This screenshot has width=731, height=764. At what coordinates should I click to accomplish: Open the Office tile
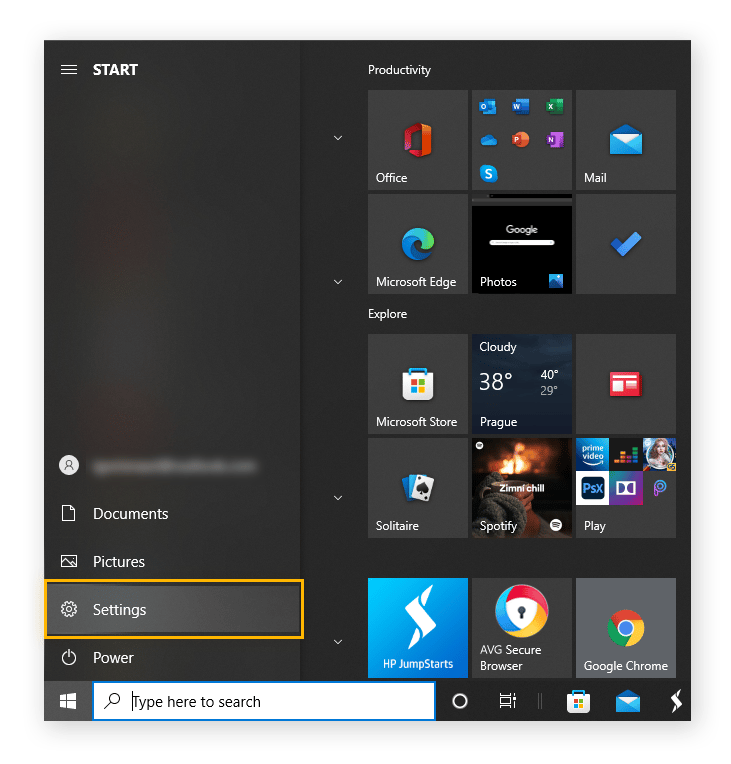[417, 140]
